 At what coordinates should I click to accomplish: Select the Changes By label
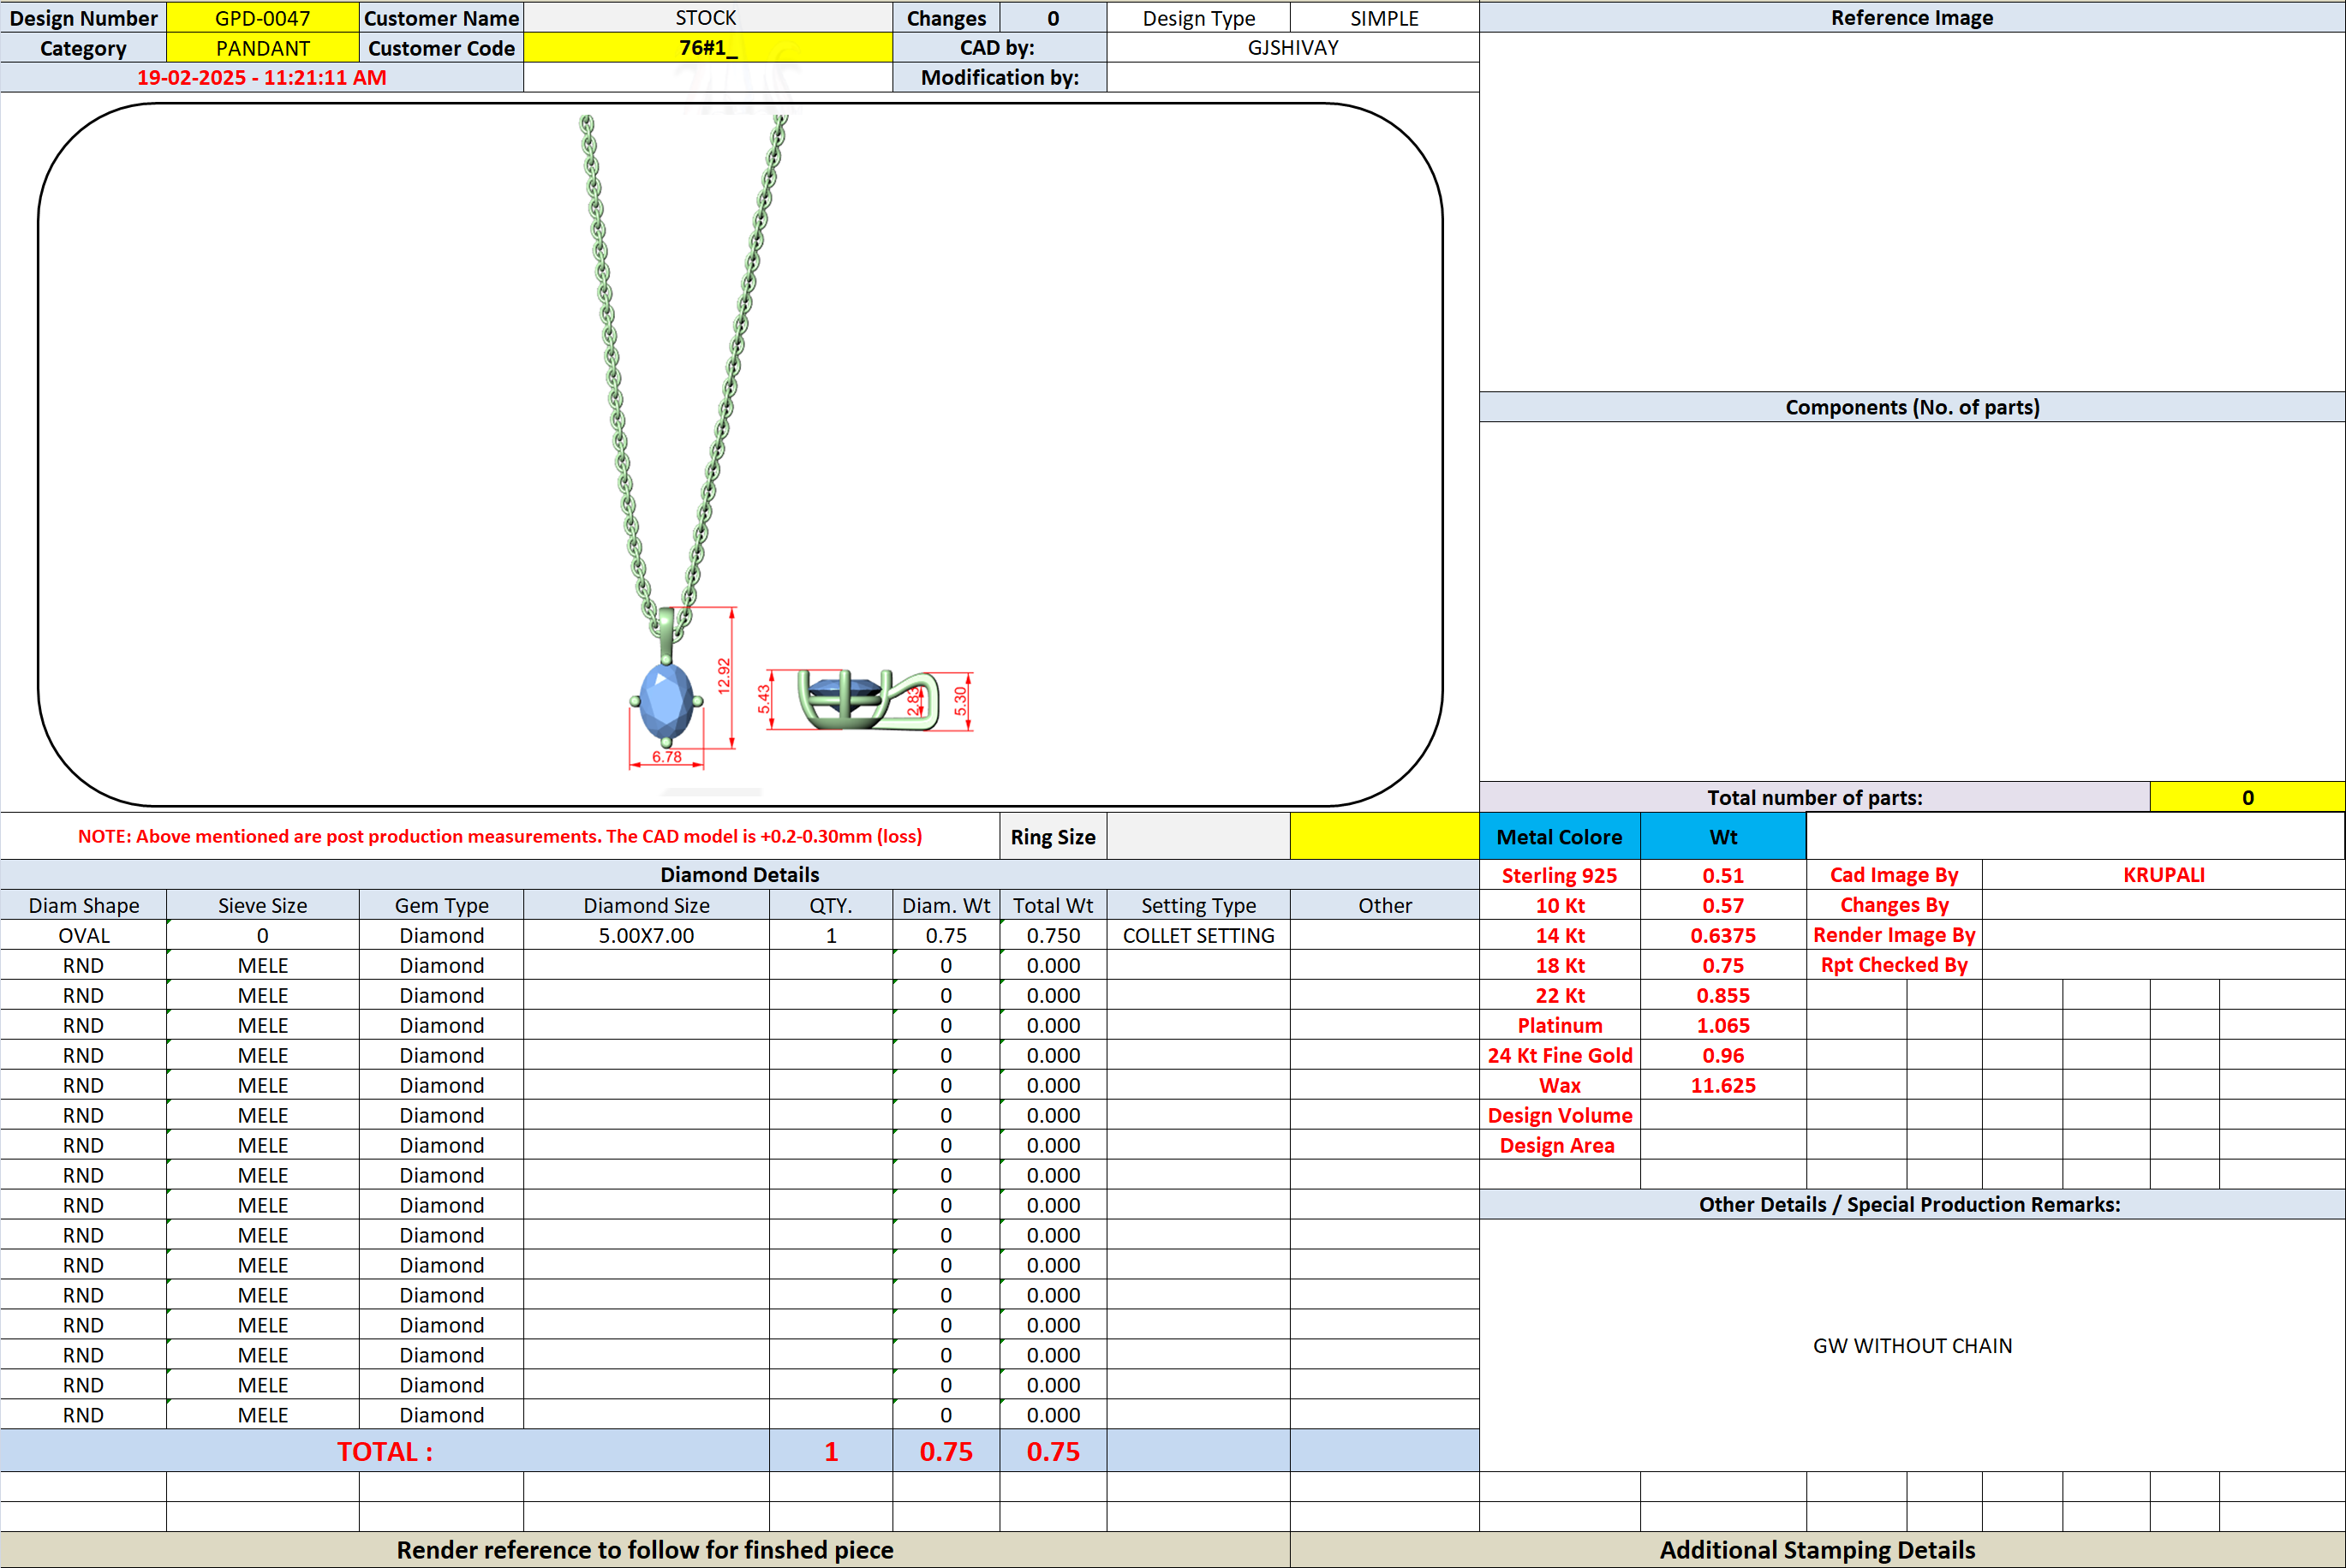(1894, 905)
